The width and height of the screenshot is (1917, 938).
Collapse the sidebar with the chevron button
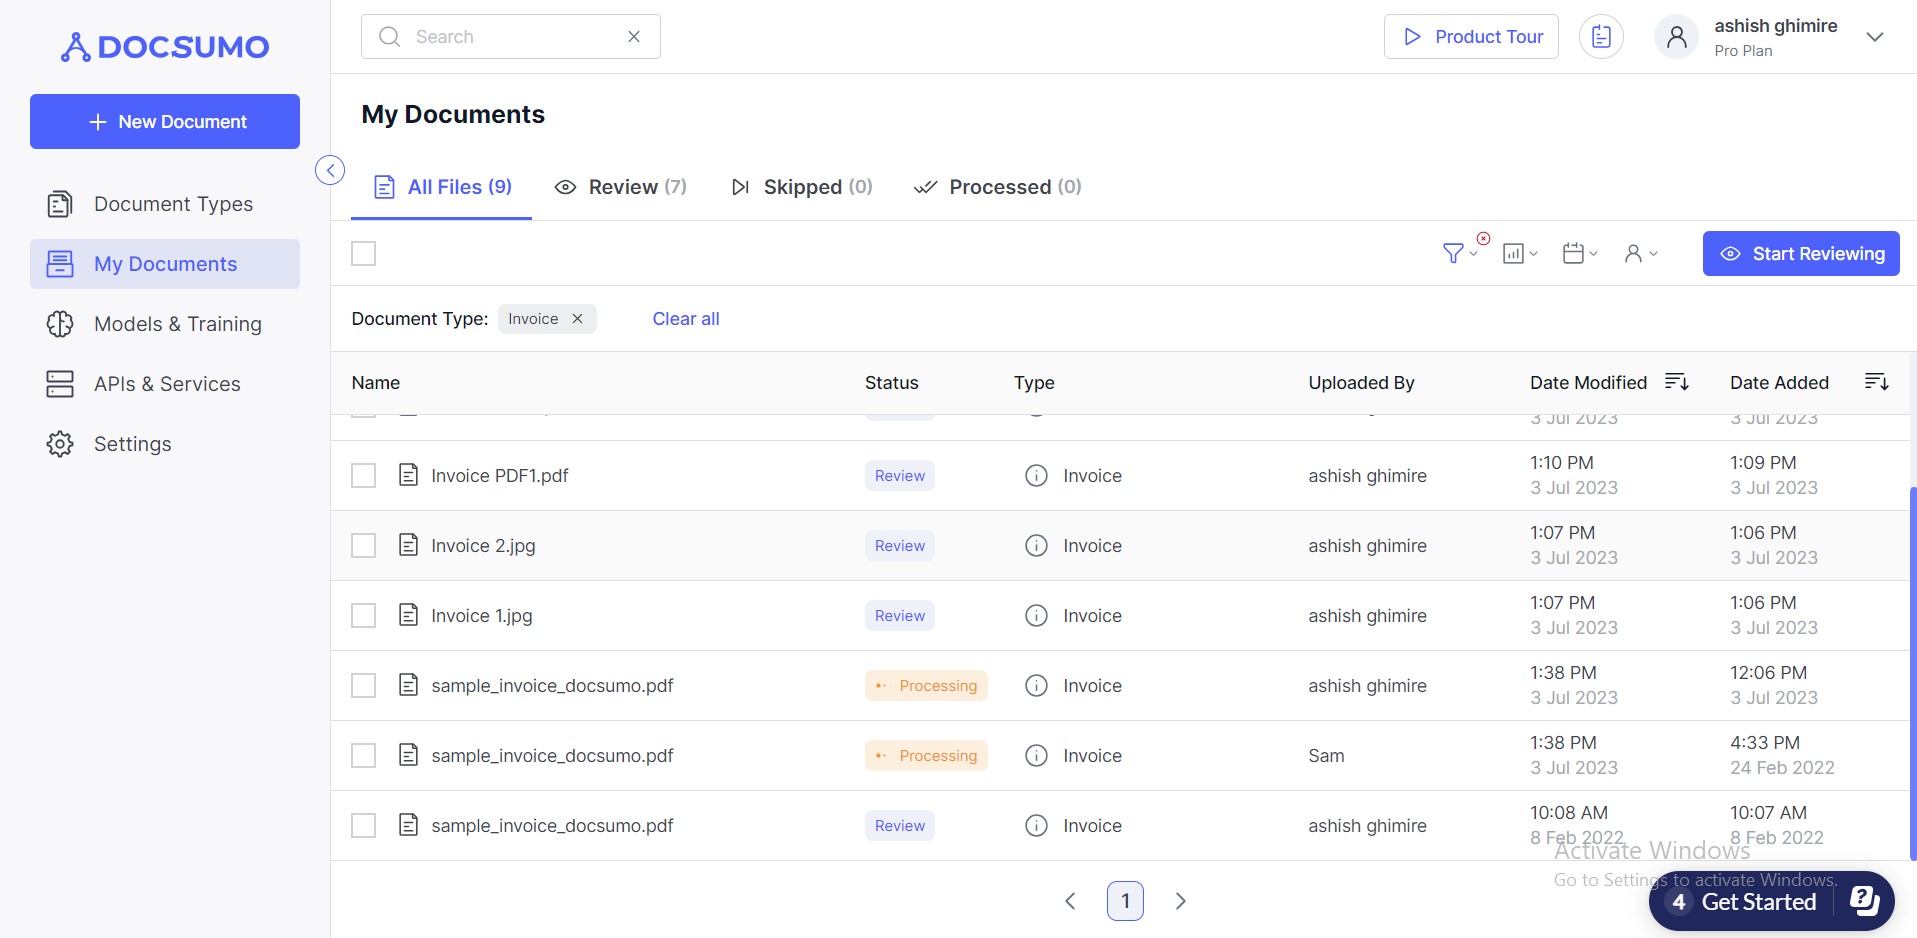(330, 170)
